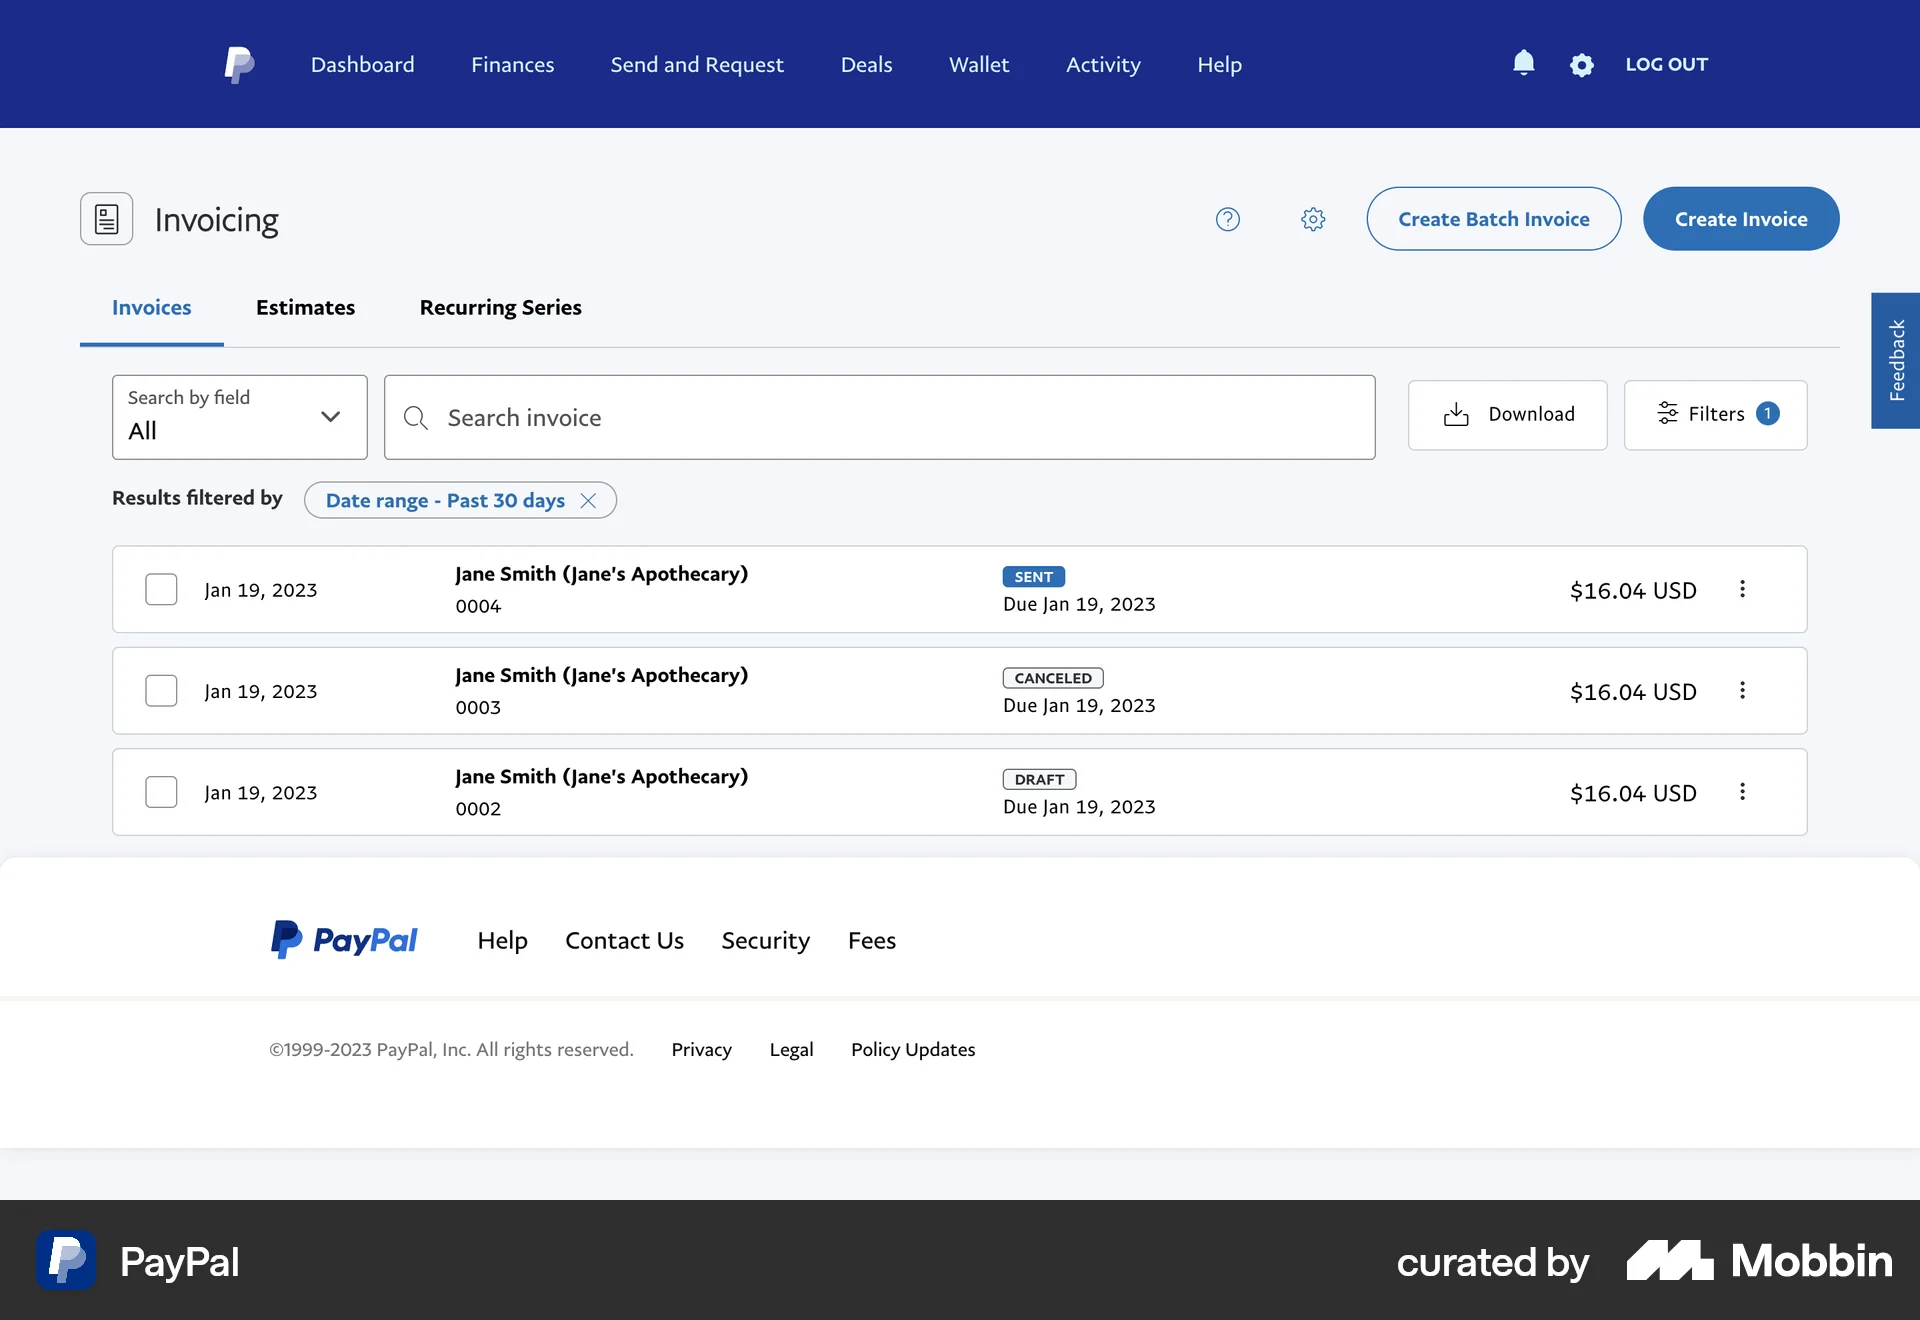The image size is (1920, 1320).
Task: Open the Invoicing help question-mark icon
Action: coord(1227,219)
